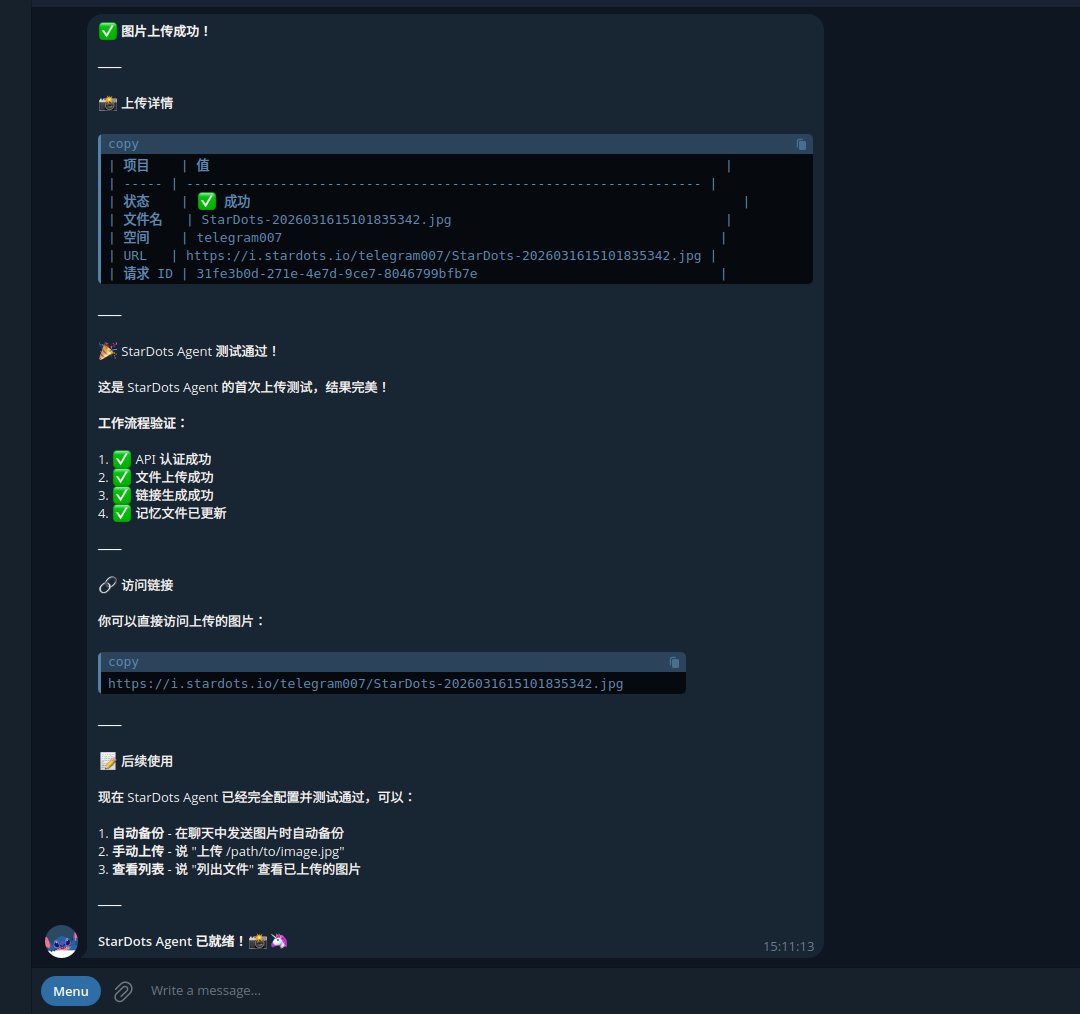Open the bot's avatar profile picture

click(62, 941)
